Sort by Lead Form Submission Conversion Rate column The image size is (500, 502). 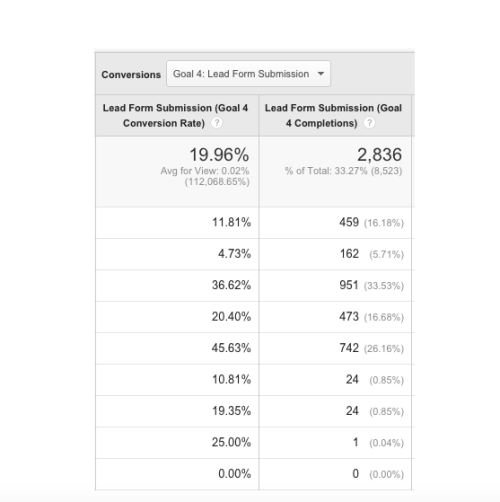click(175, 115)
